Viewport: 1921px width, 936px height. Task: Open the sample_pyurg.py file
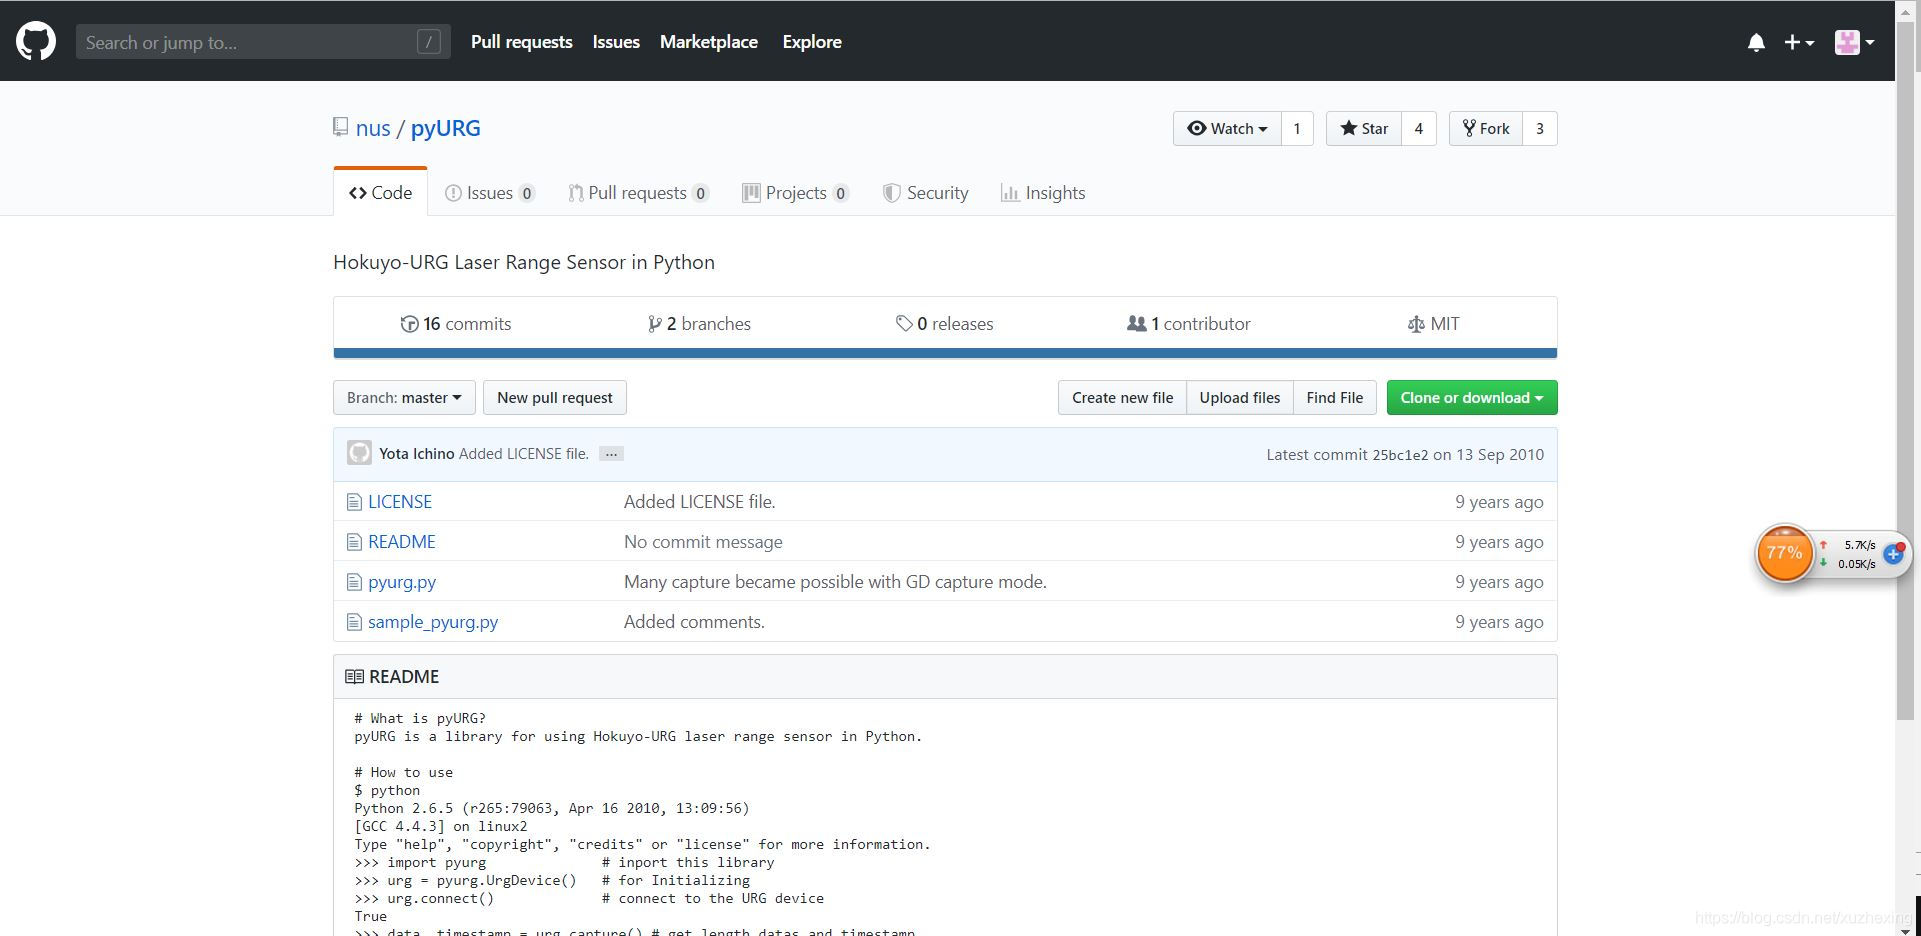pos(433,622)
